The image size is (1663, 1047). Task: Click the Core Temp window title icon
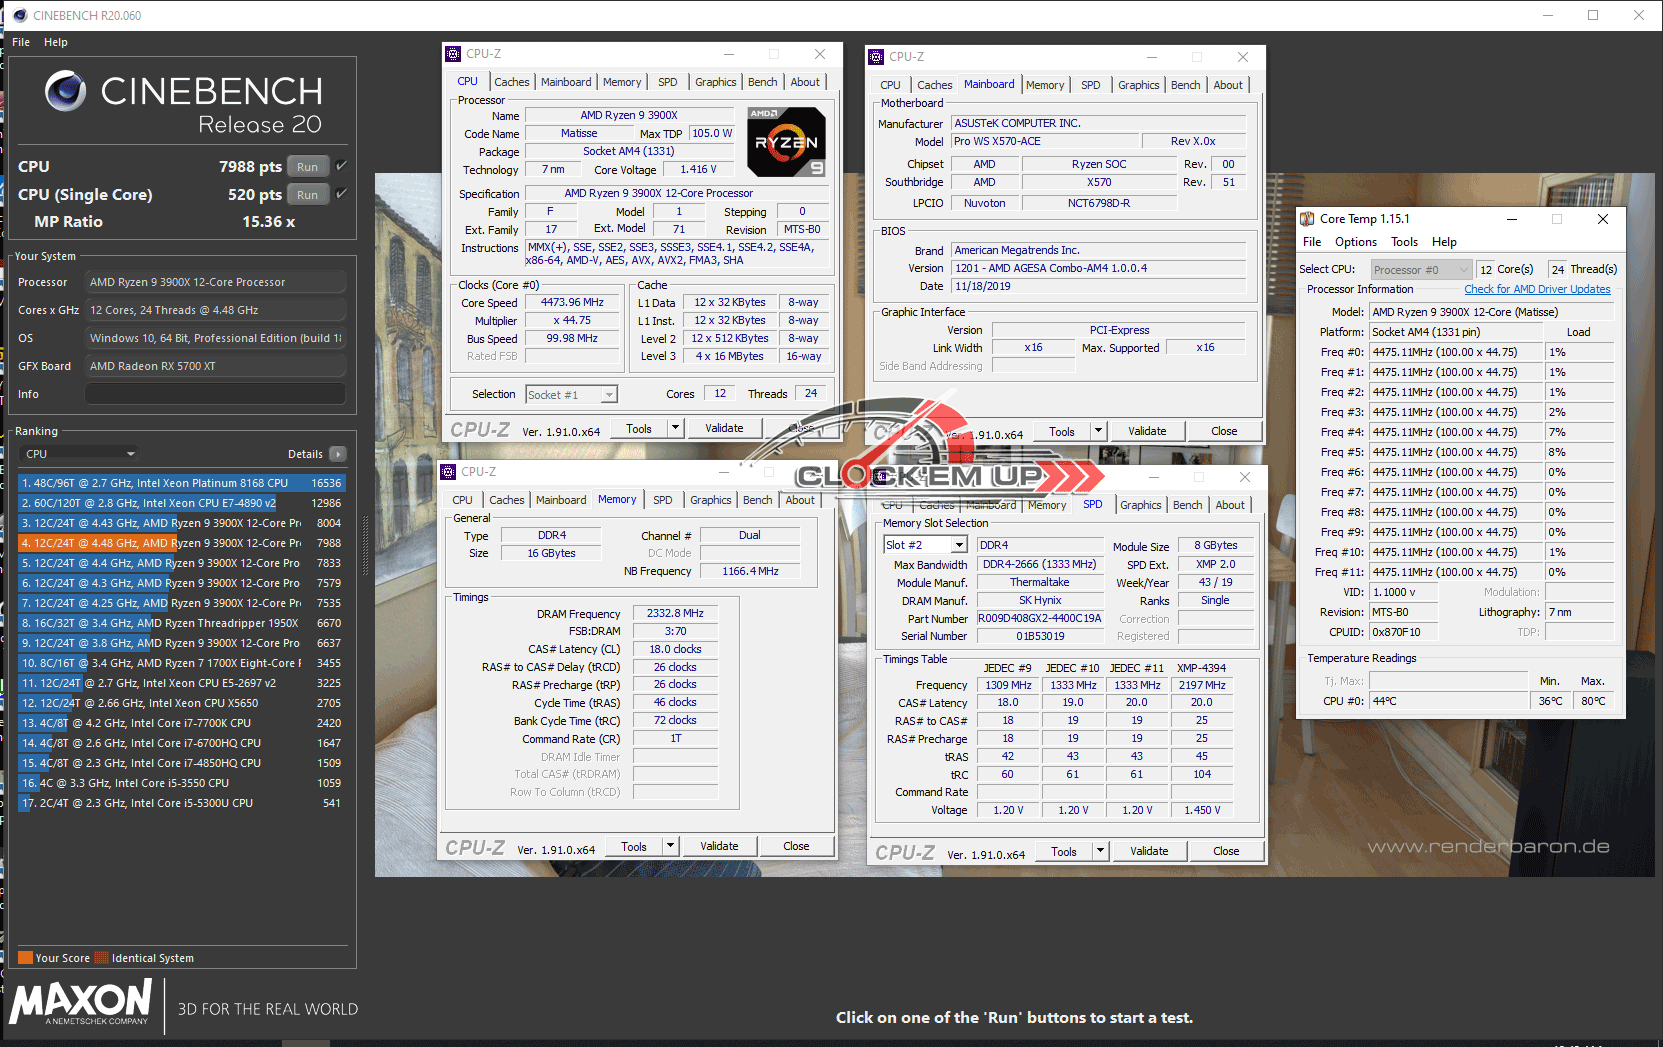tap(1307, 219)
